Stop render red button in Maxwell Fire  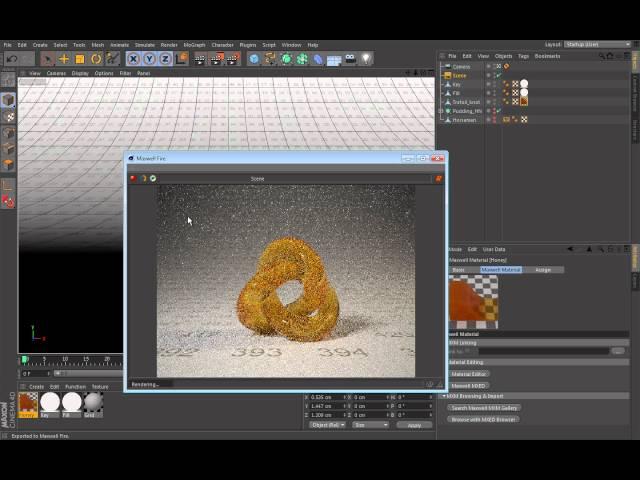pyautogui.click(x=133, y=178)
